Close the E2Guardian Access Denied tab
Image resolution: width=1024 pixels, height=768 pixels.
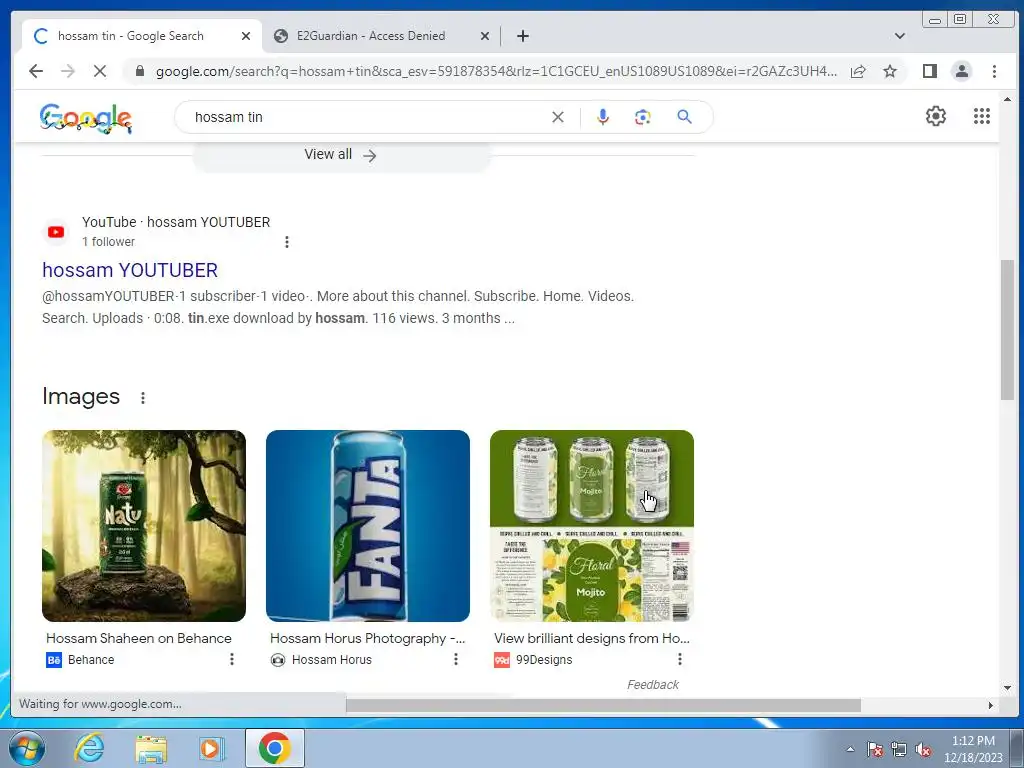(x=485, y=36)
